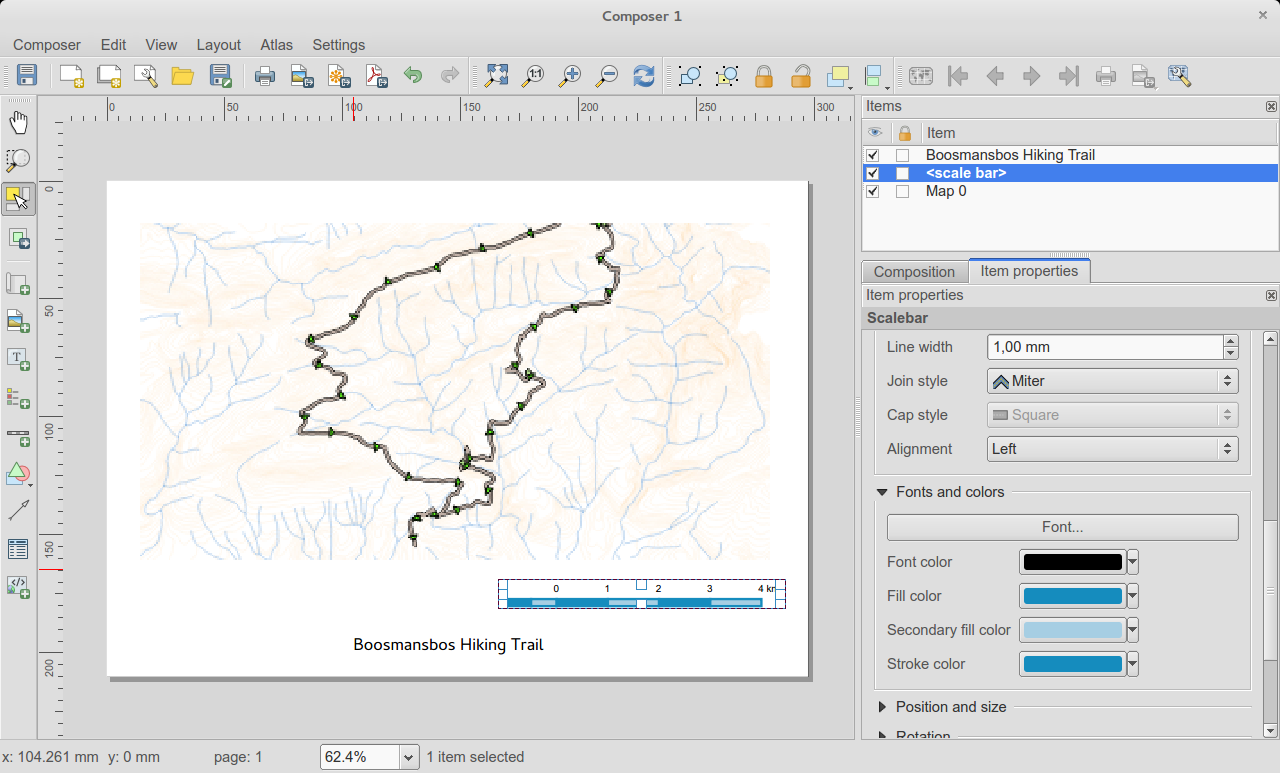Open the Layout menu
Image resolution: width=1280 pixels, height=773 pixels.
point(218,45)
